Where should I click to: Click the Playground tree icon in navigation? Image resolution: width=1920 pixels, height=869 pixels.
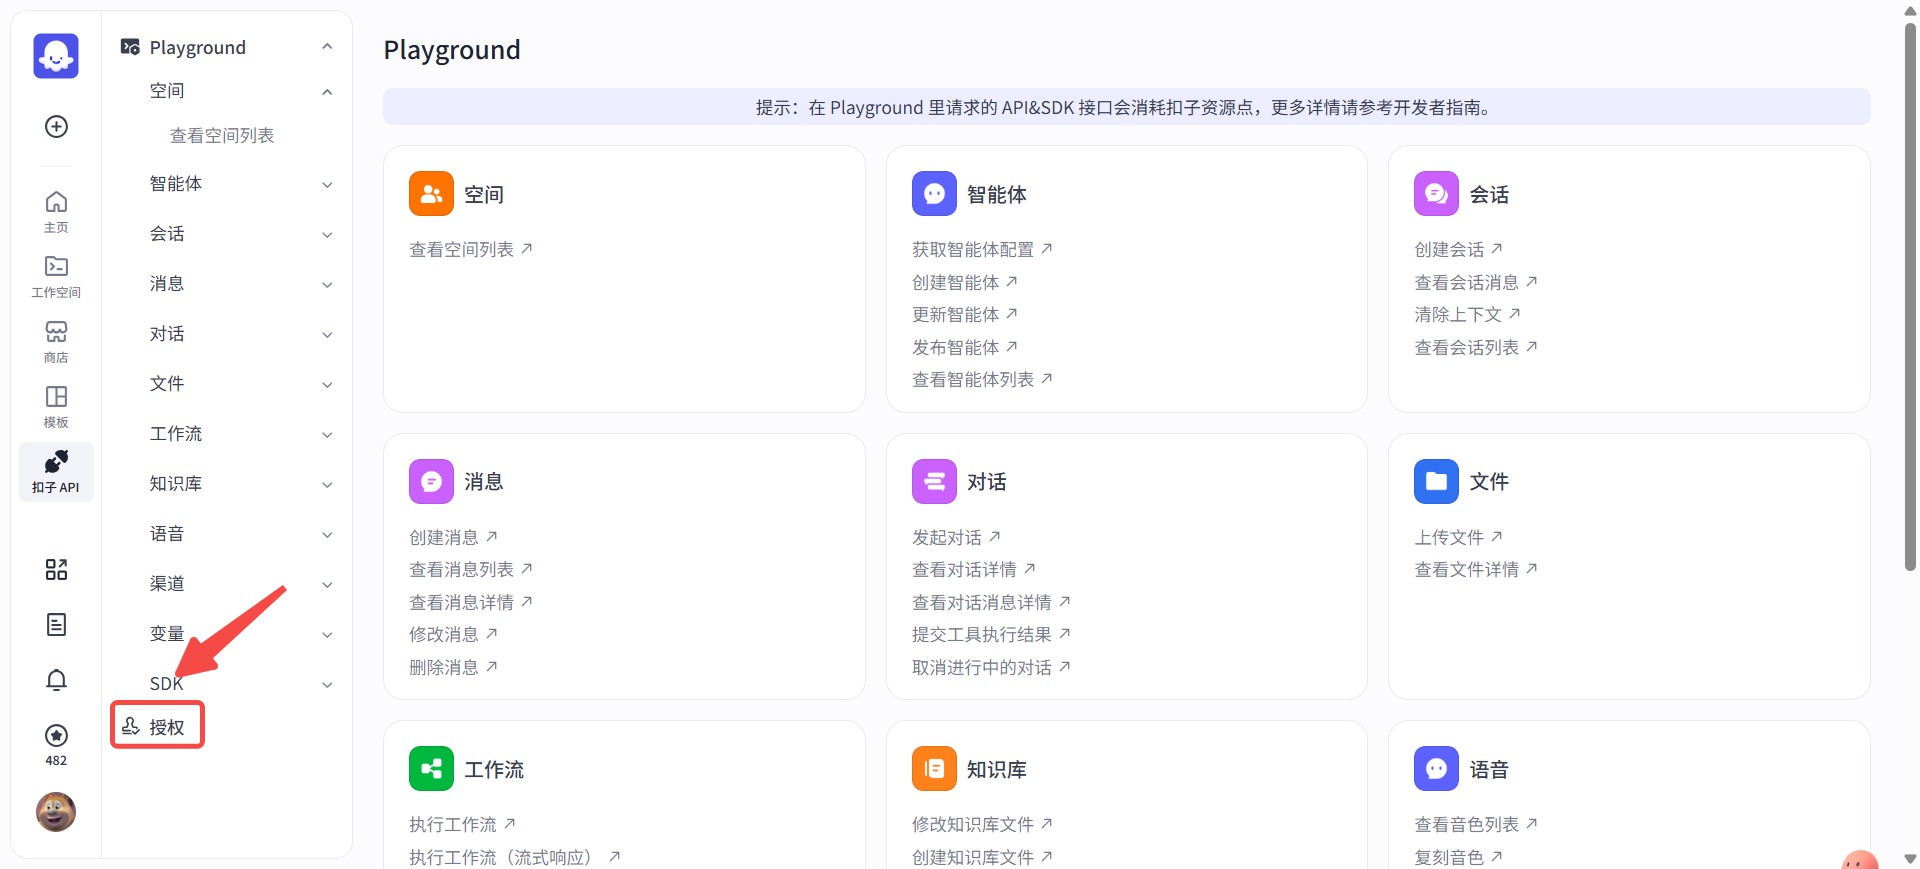[130, 47]
